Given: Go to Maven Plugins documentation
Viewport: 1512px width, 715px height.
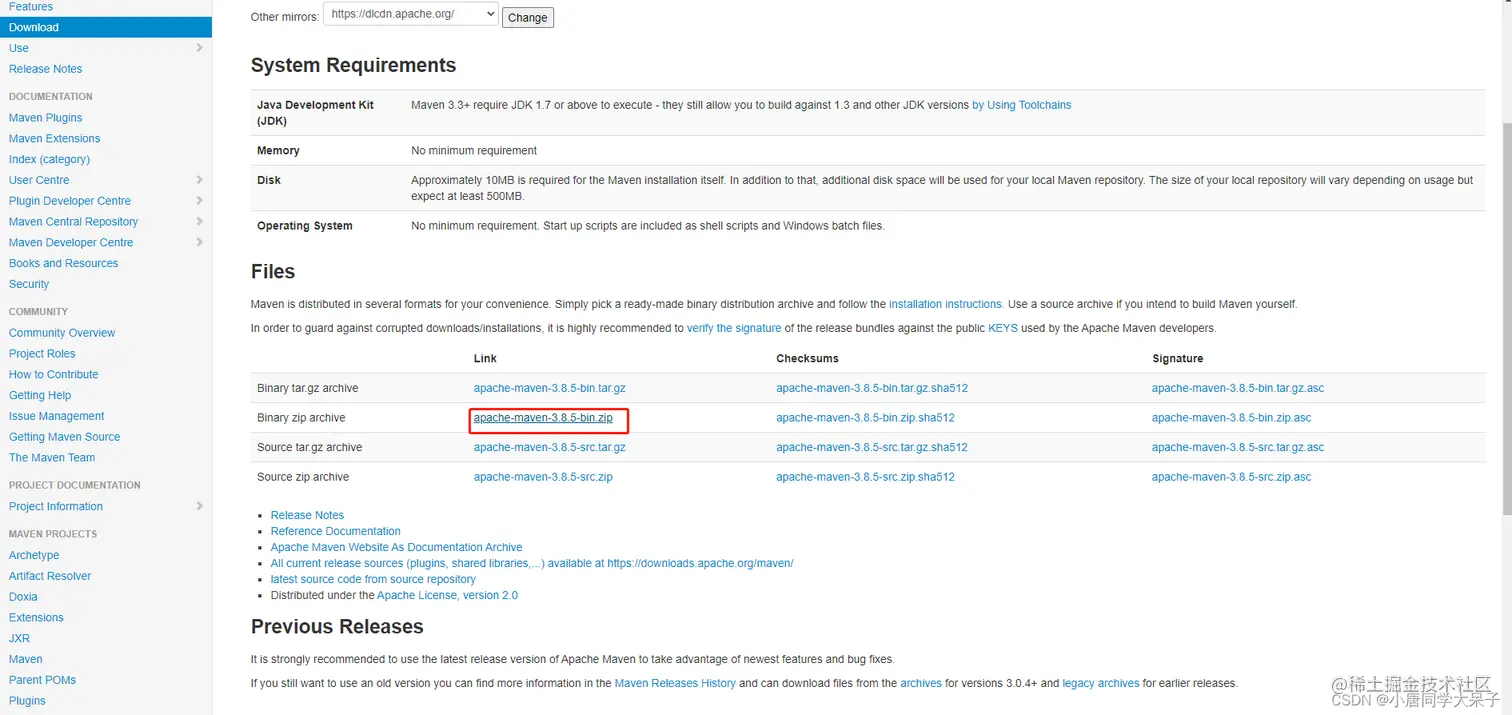Looking at the screenshot, I should click(x=45, y=118).
